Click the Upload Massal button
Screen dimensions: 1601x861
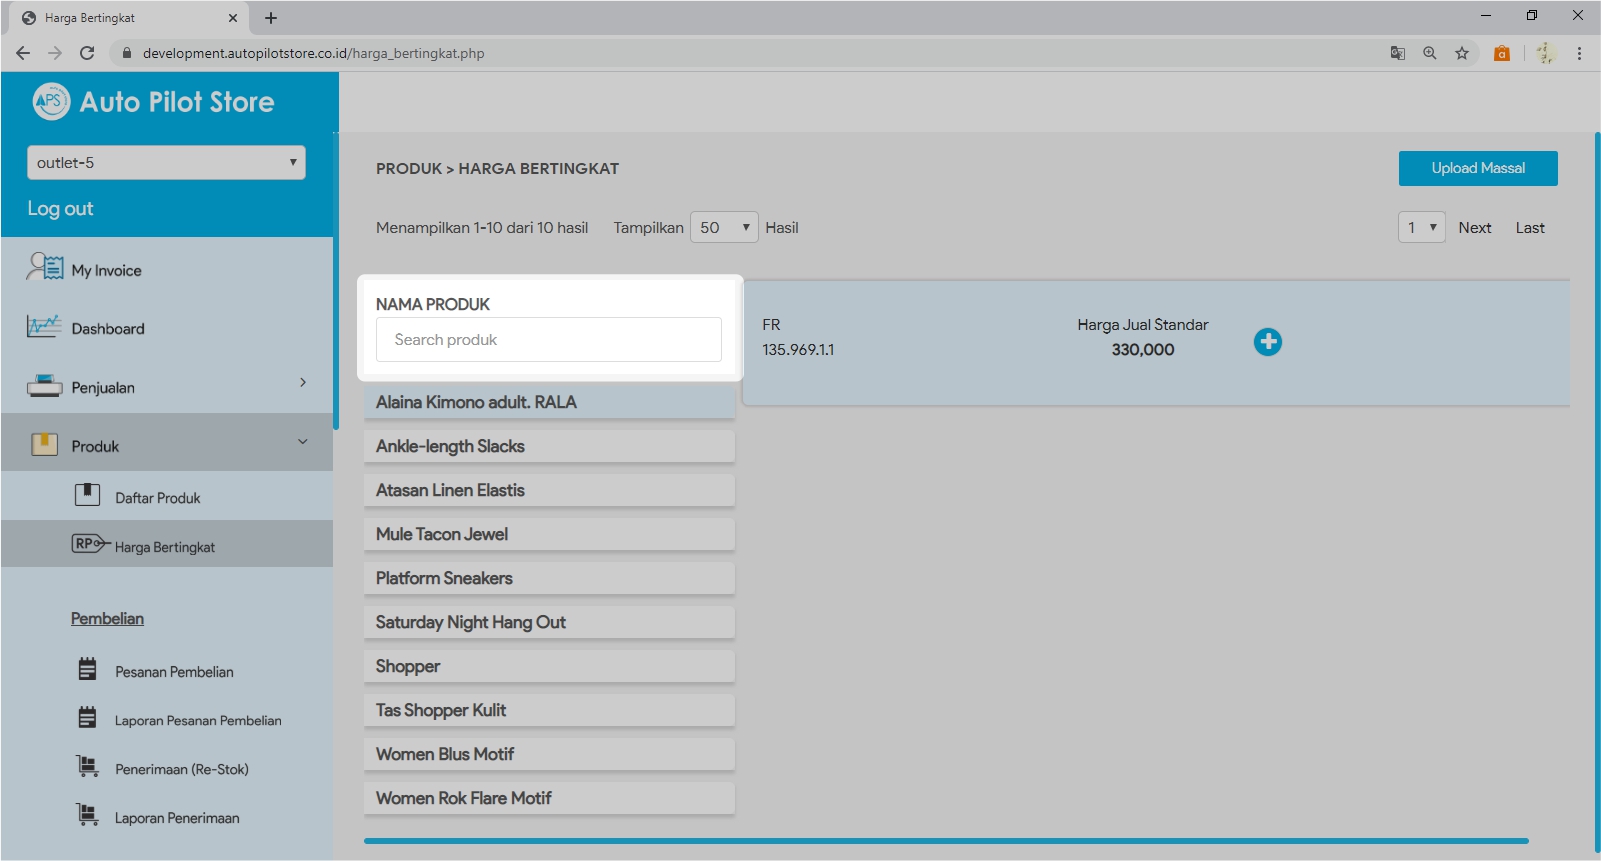pos(1477,168)
